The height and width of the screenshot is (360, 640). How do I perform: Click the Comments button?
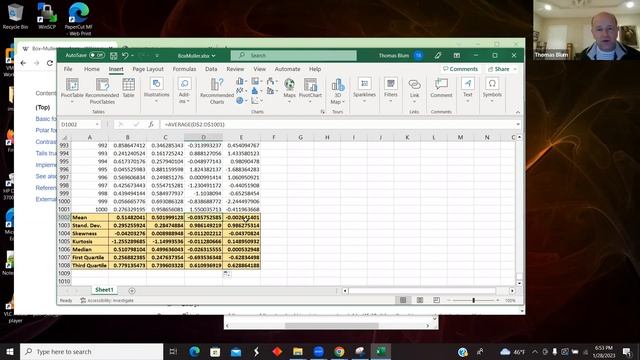(x=460, y=69)
